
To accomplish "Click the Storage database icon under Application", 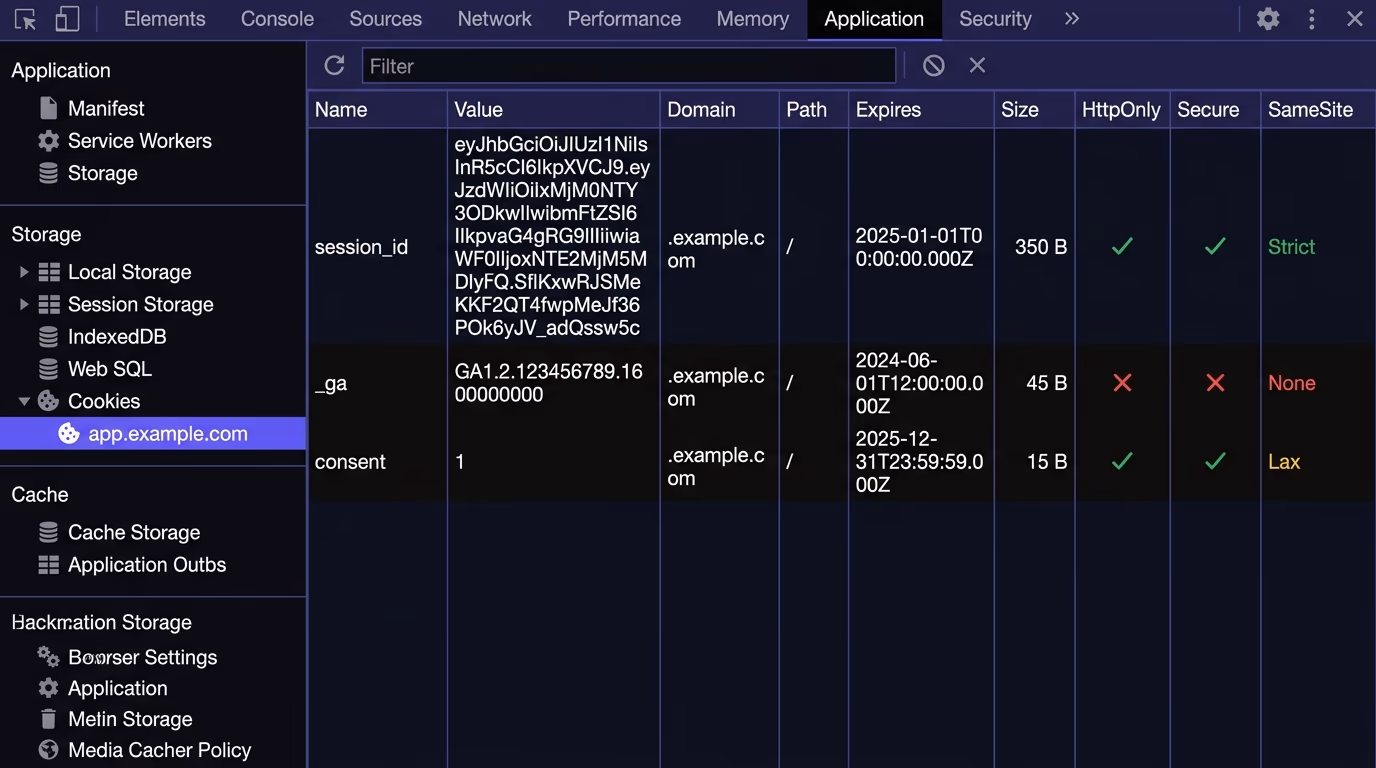I will [x=48, y=173].
